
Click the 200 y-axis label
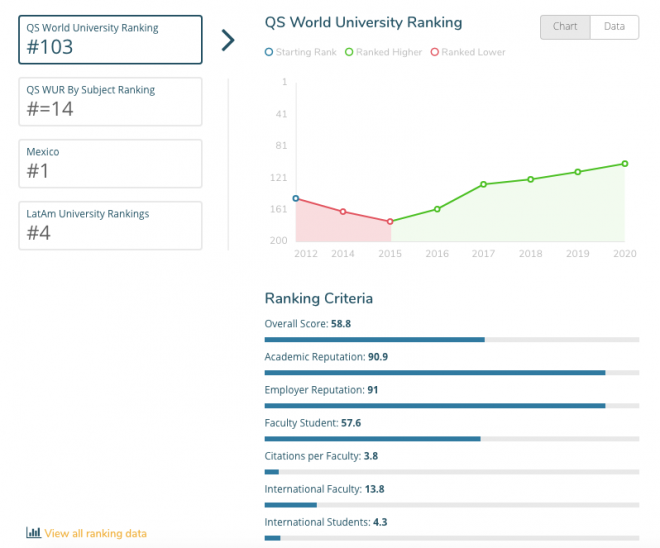(x=279, y=240)
